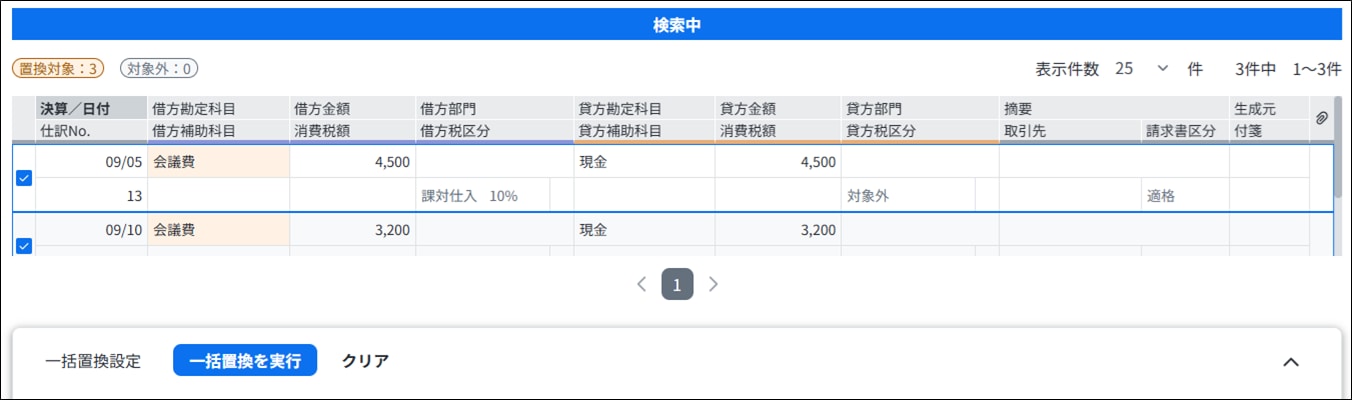Viewport: 1352px width, 400px height.
Task: Open the 表示件数 25 dropdown
Action: click(x=1142, y=69)
